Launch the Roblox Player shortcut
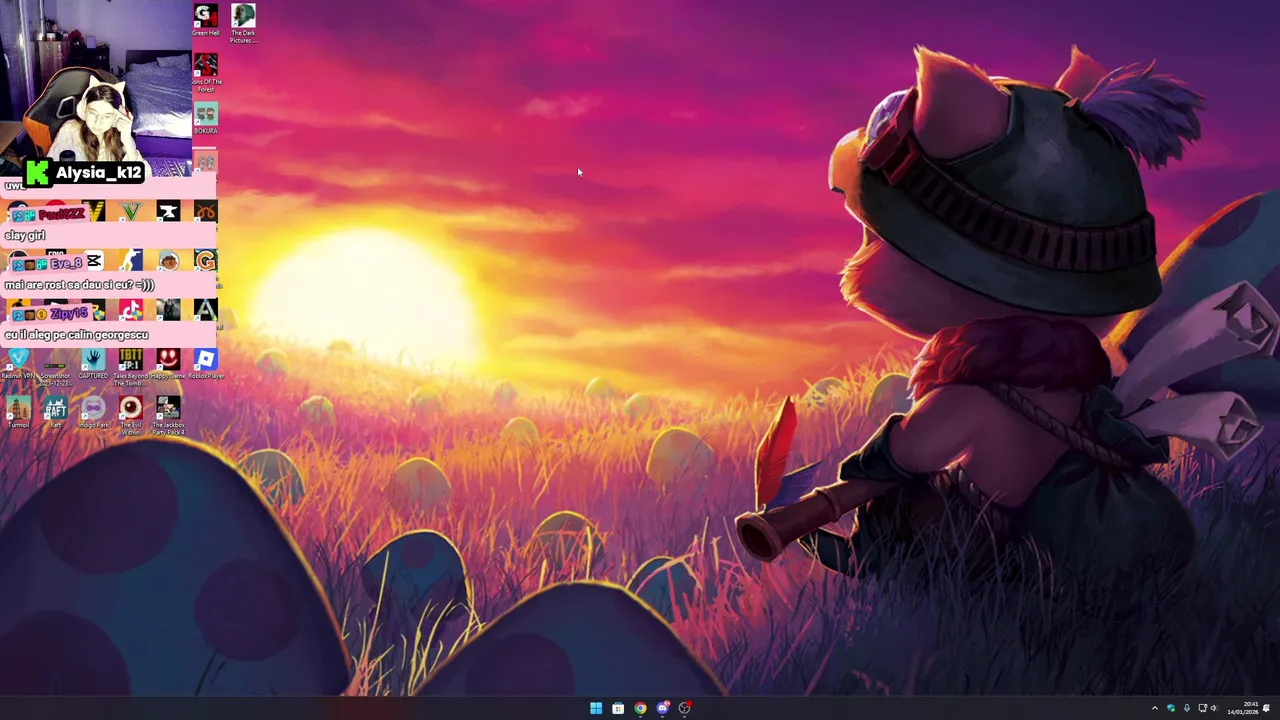Image resolution: width=1280 pixels, height=720 pixels. coord(205,365)
